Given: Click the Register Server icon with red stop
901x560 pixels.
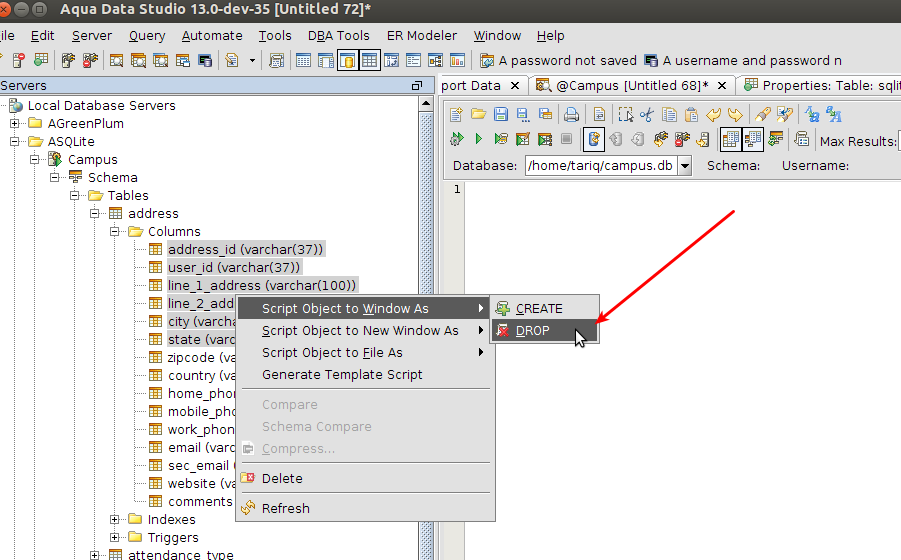Looking at the screenshot, I should tap(18, 60).
